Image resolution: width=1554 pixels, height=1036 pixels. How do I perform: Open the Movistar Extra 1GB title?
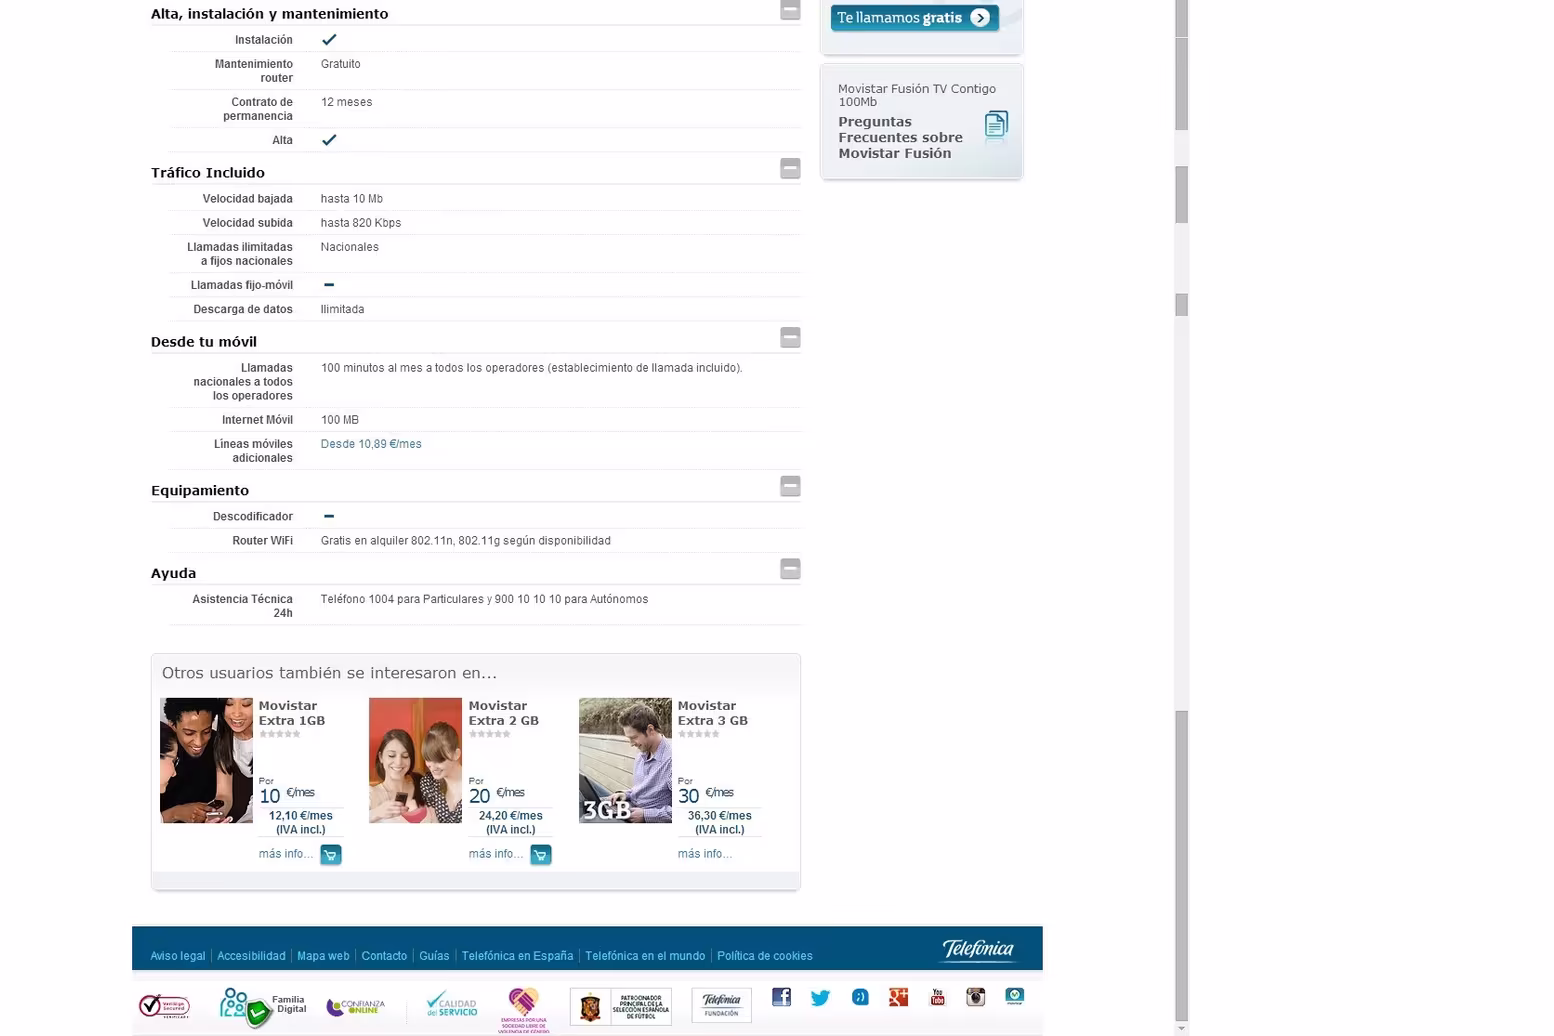[292, 713]
